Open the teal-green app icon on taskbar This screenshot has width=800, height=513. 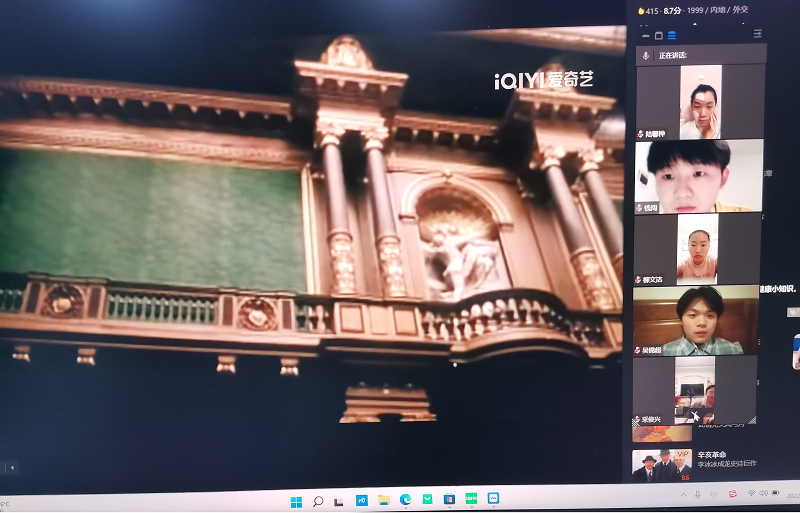coord(428,499)
